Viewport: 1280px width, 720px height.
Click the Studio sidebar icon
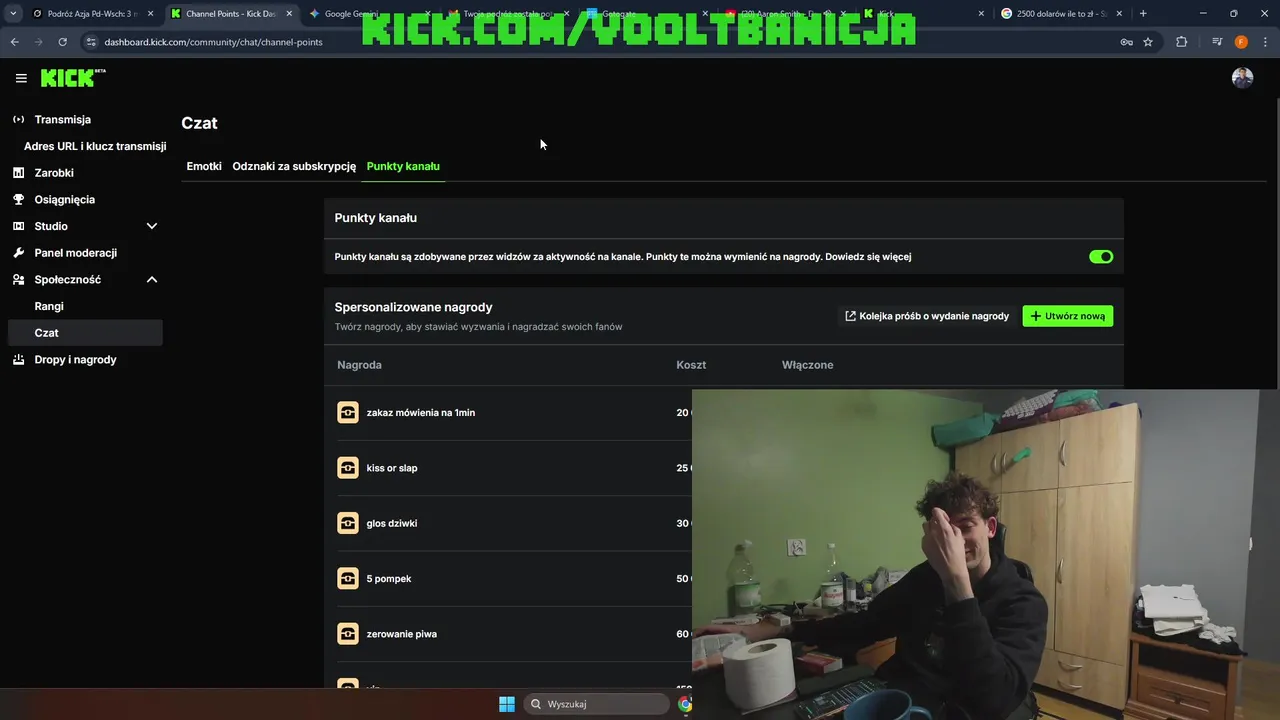tap(18, 226)
